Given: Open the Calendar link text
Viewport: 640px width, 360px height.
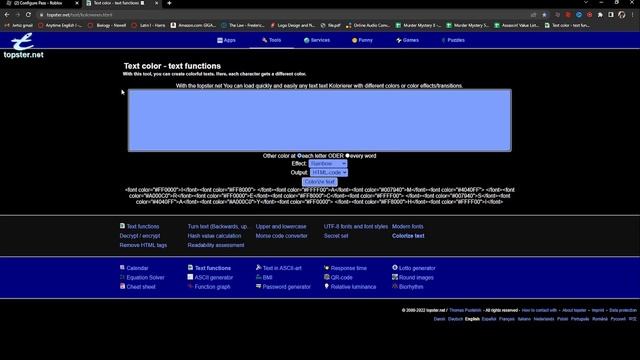Looking at the screenshot, I should 137,268.
